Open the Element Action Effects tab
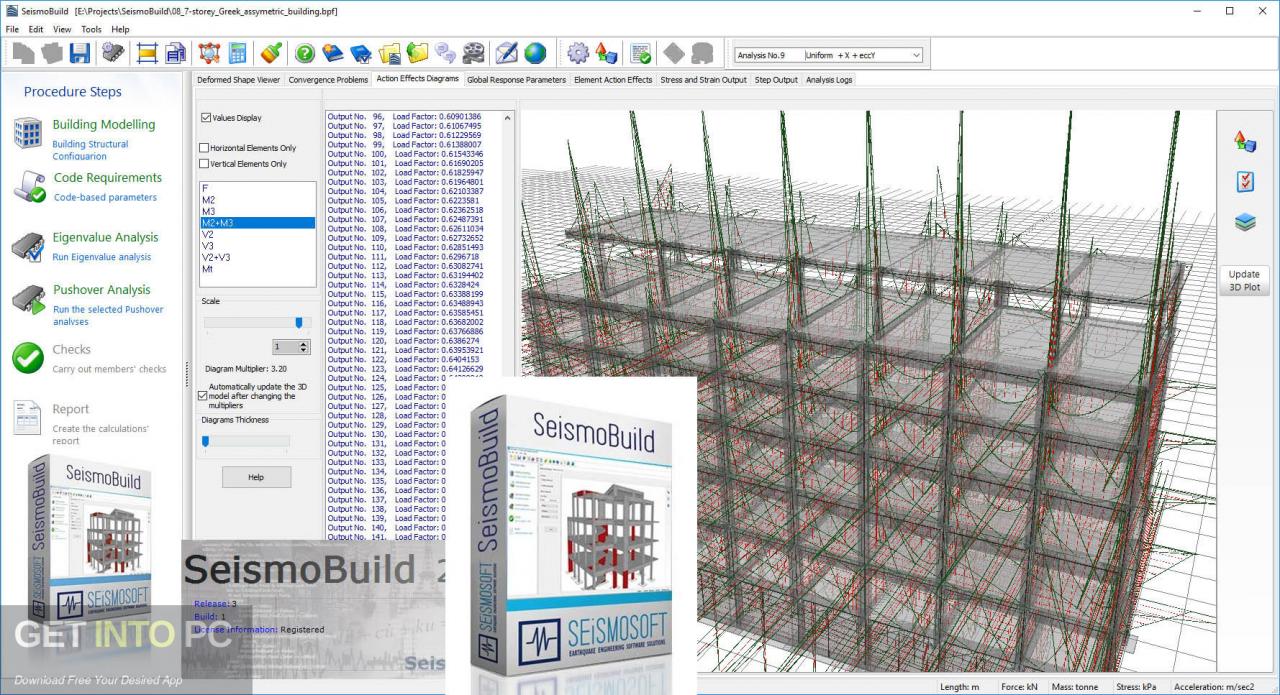1280x695 pixels. coord(613,79)
